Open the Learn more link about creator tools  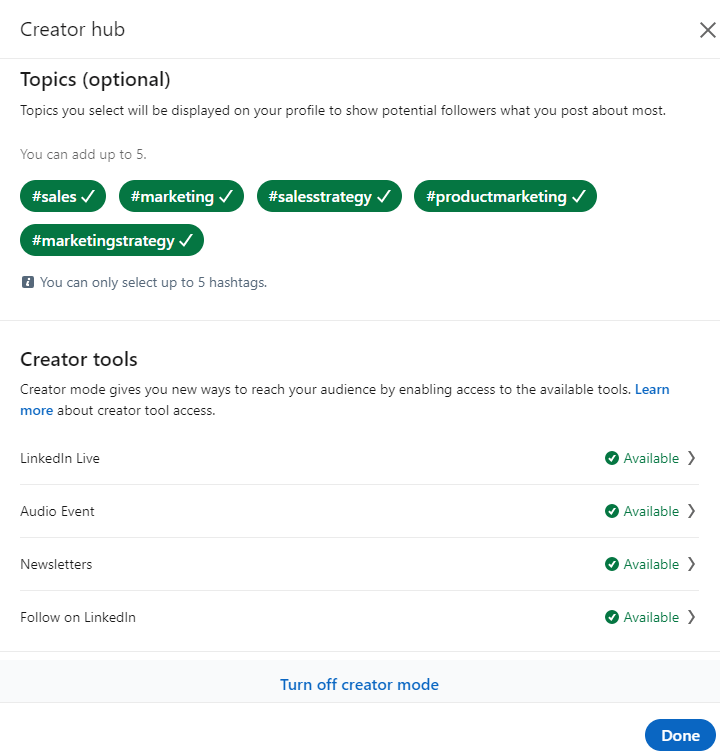point(652,389)
